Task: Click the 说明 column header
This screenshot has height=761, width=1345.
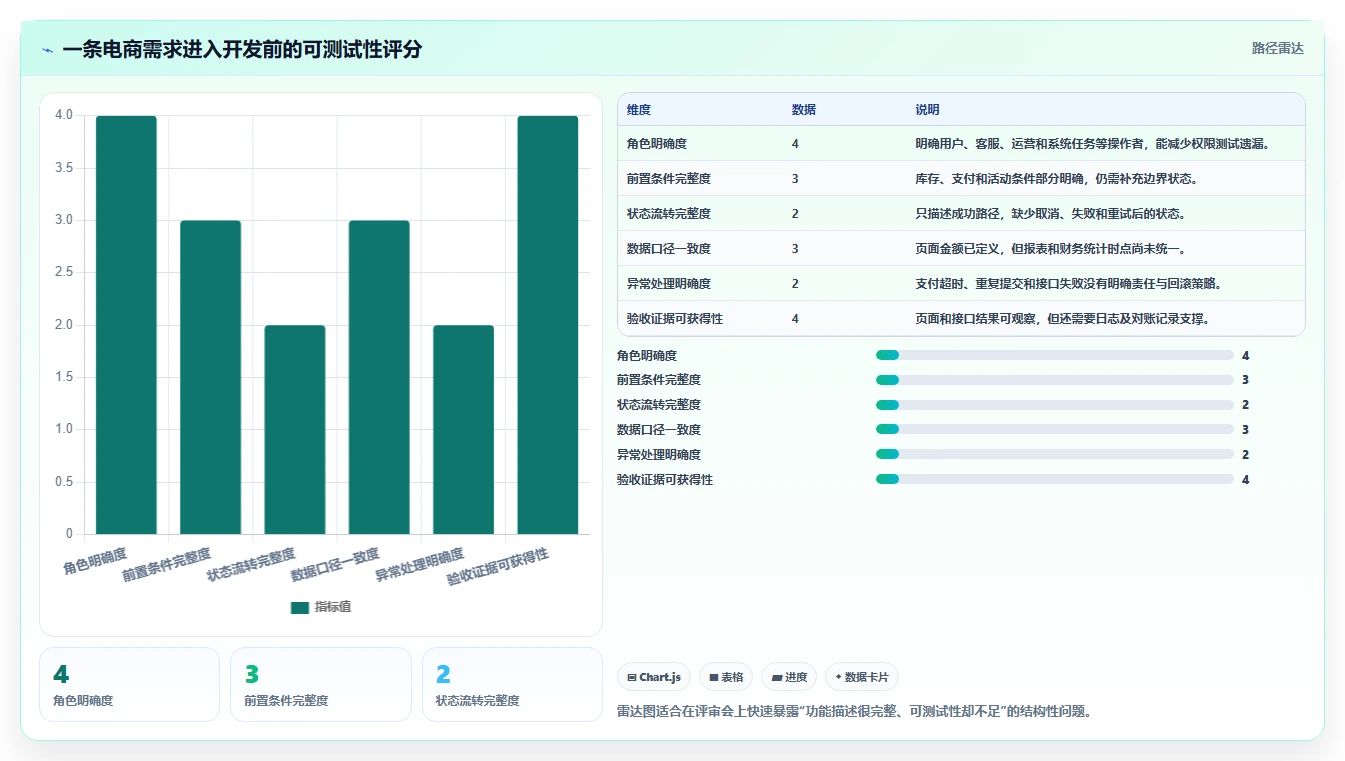Action: click(x=927, y=110)
